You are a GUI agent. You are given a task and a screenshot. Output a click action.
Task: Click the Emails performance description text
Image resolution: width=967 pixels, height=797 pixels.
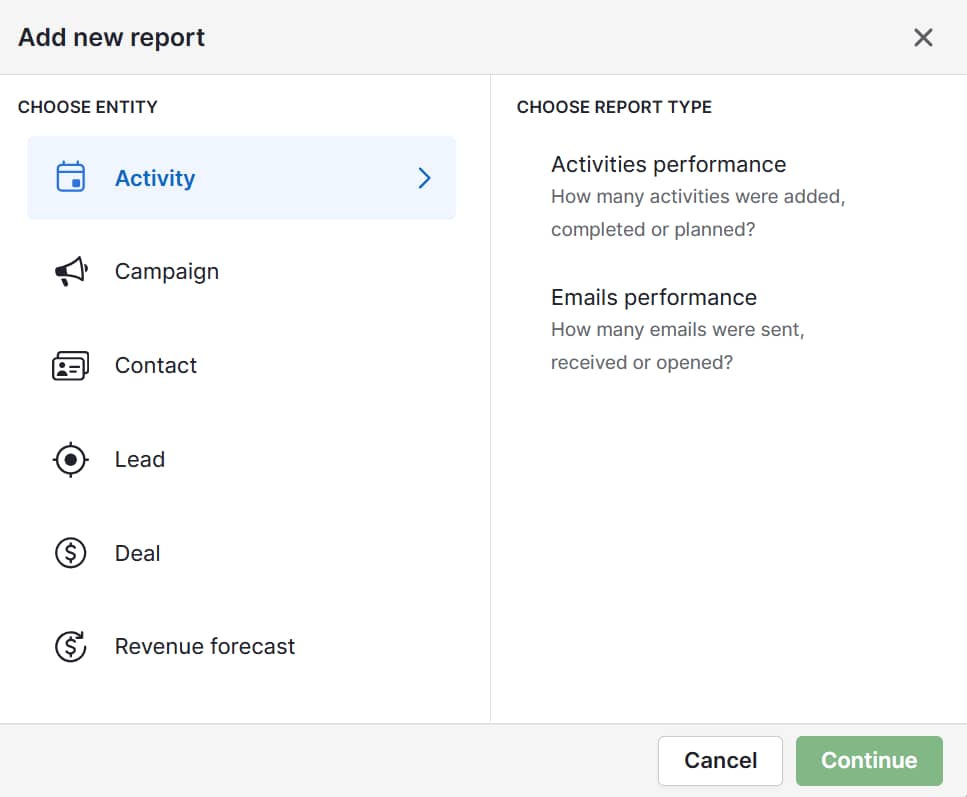(x=677, y=345)
